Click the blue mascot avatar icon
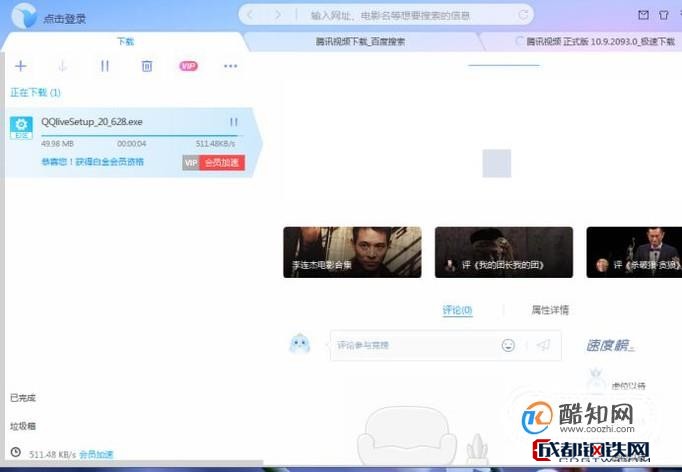This screenshot has height=472, width=682. coord(300,344)
